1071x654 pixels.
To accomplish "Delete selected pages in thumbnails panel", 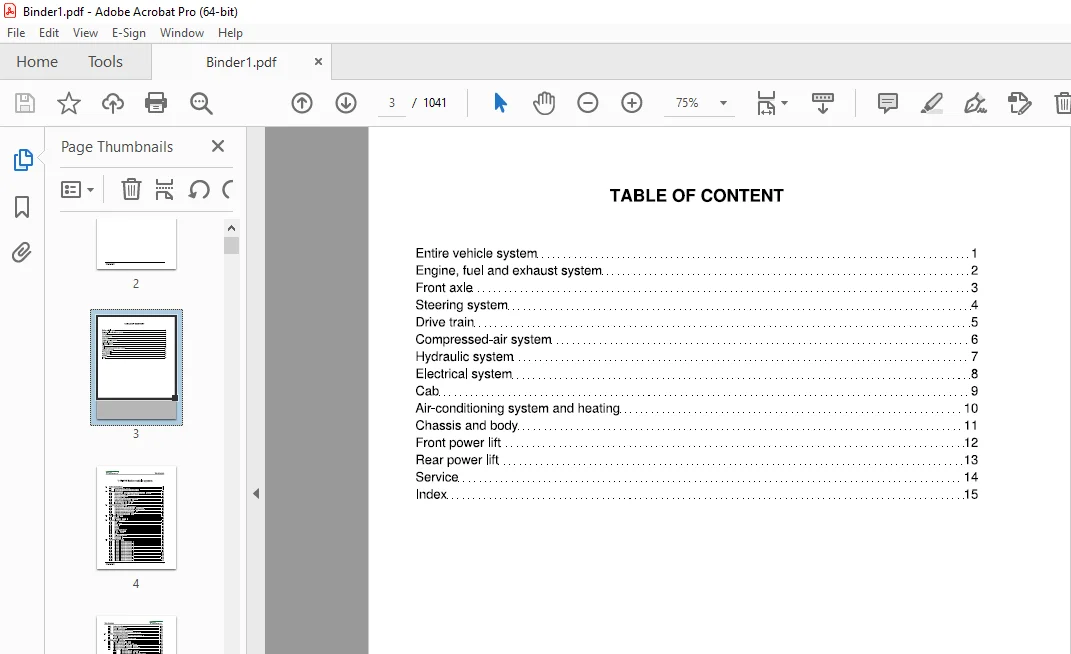I will [131, 189].
